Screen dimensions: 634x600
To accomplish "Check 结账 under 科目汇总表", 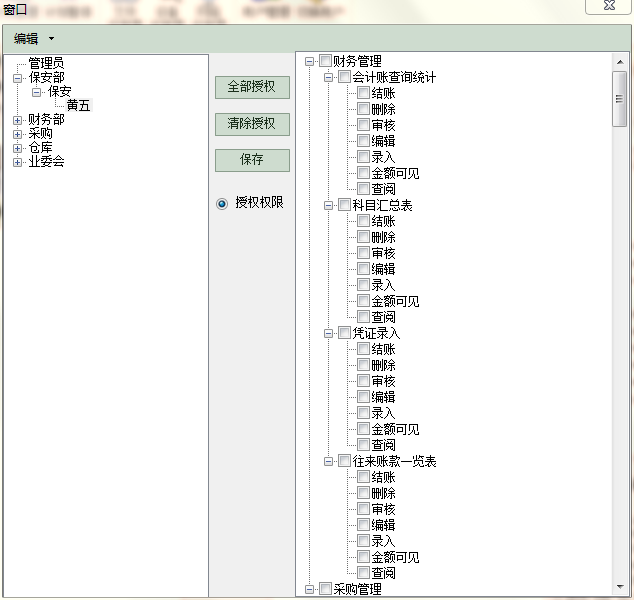I will tap(363, 220).
